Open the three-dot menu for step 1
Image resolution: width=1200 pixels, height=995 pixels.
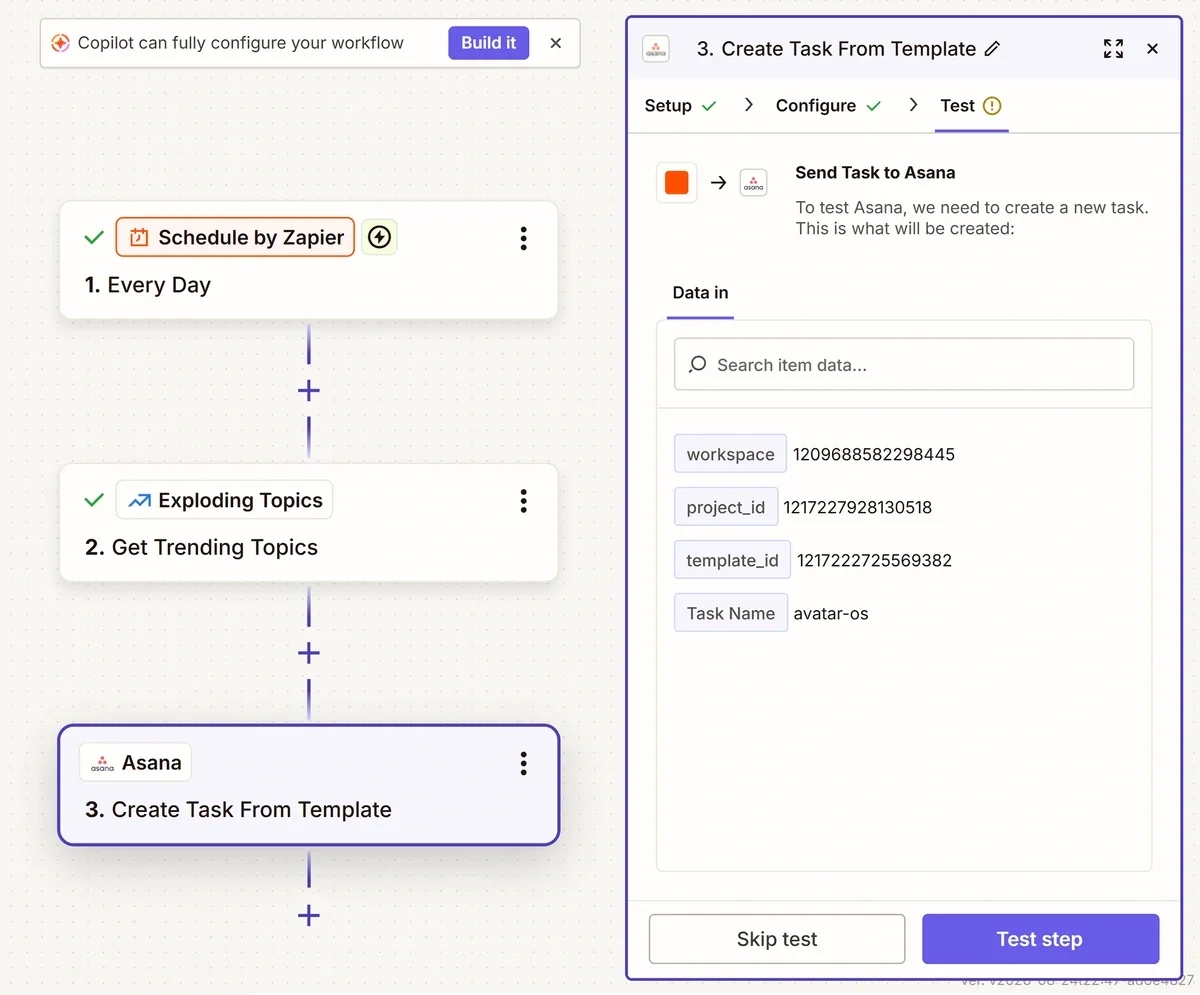click(x=523, y=238)
